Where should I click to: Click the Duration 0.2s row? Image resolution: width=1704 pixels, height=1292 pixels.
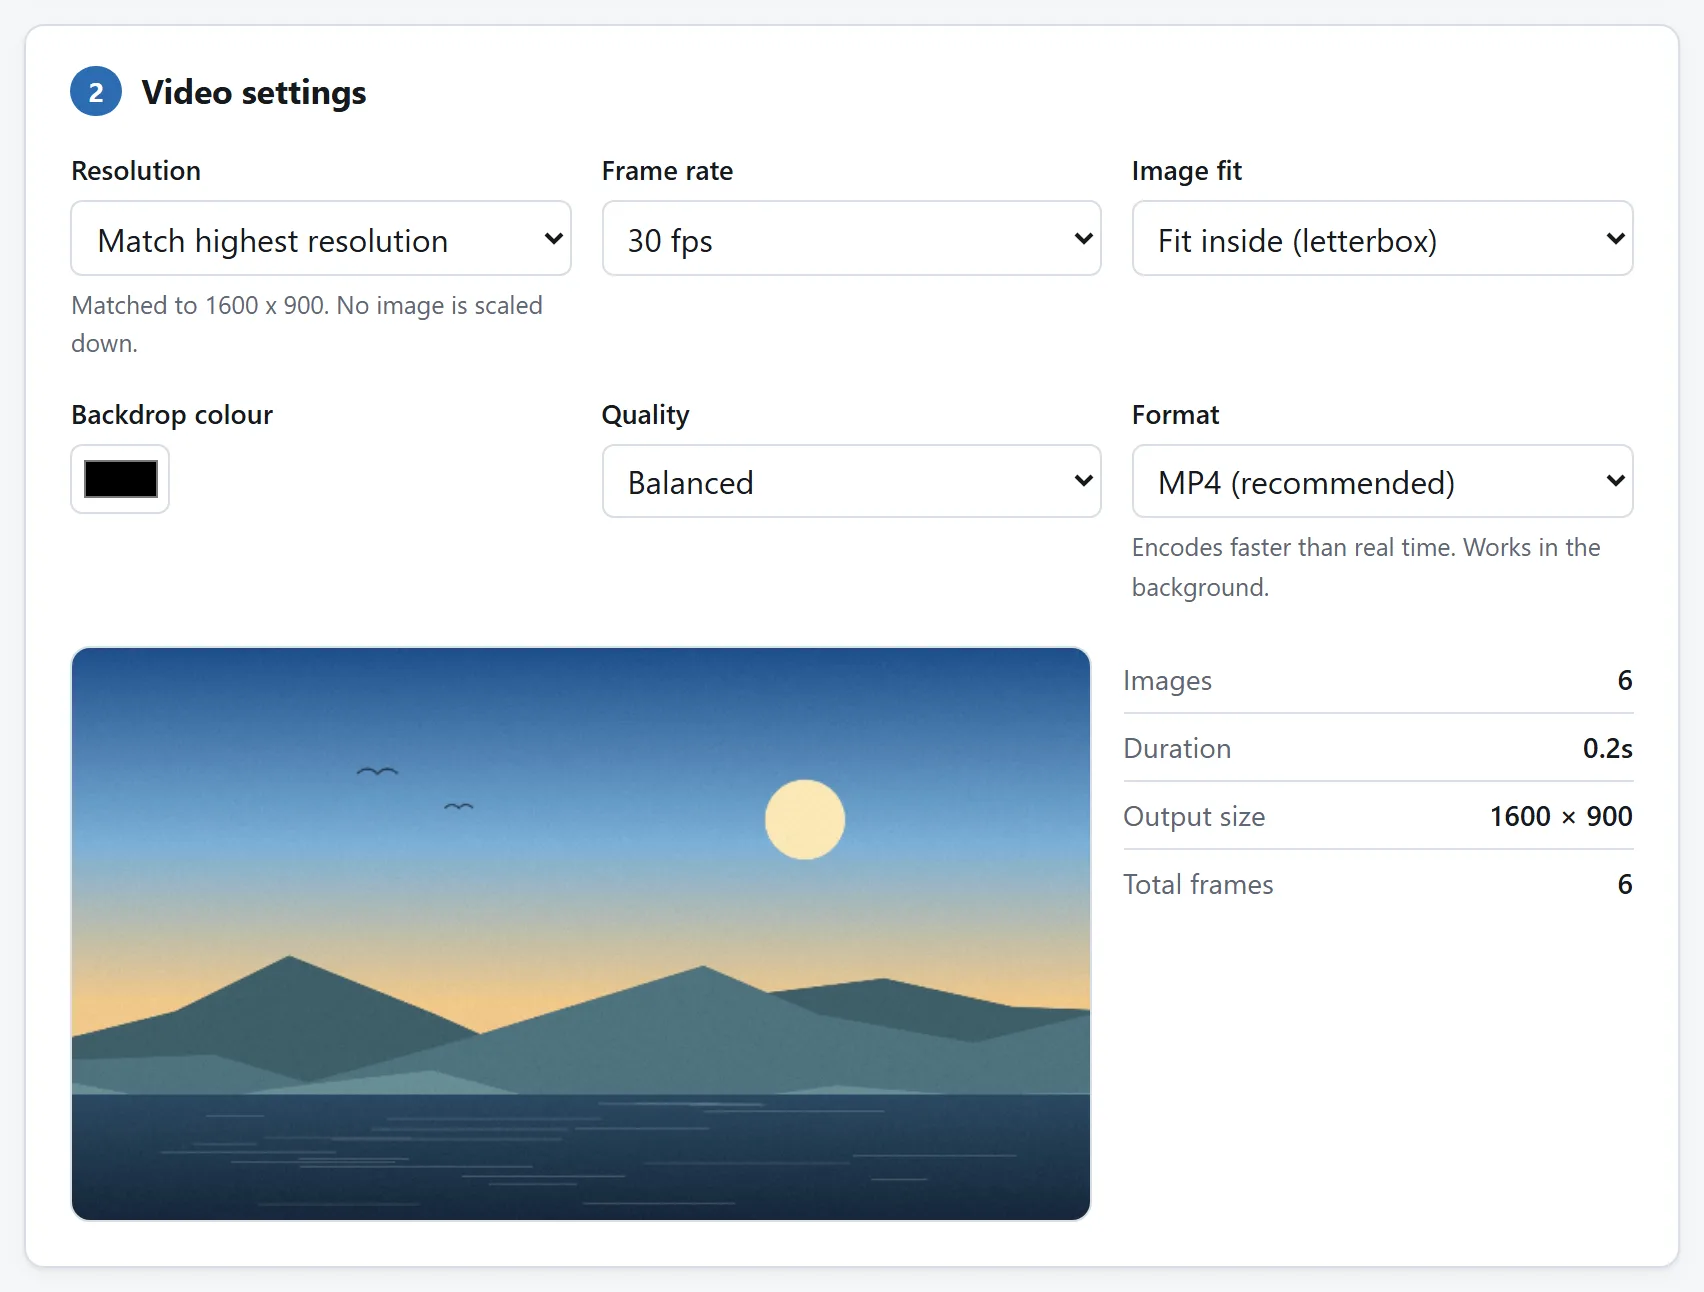(1378, 748)
